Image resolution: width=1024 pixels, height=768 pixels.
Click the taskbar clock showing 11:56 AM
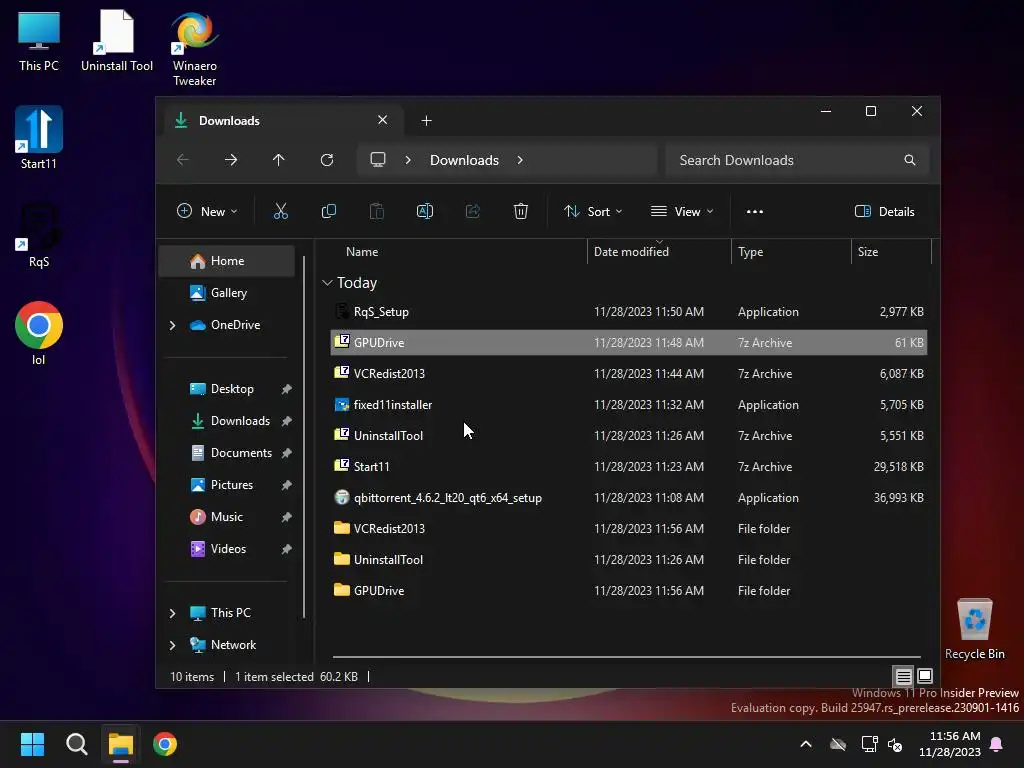click(950, 744)
